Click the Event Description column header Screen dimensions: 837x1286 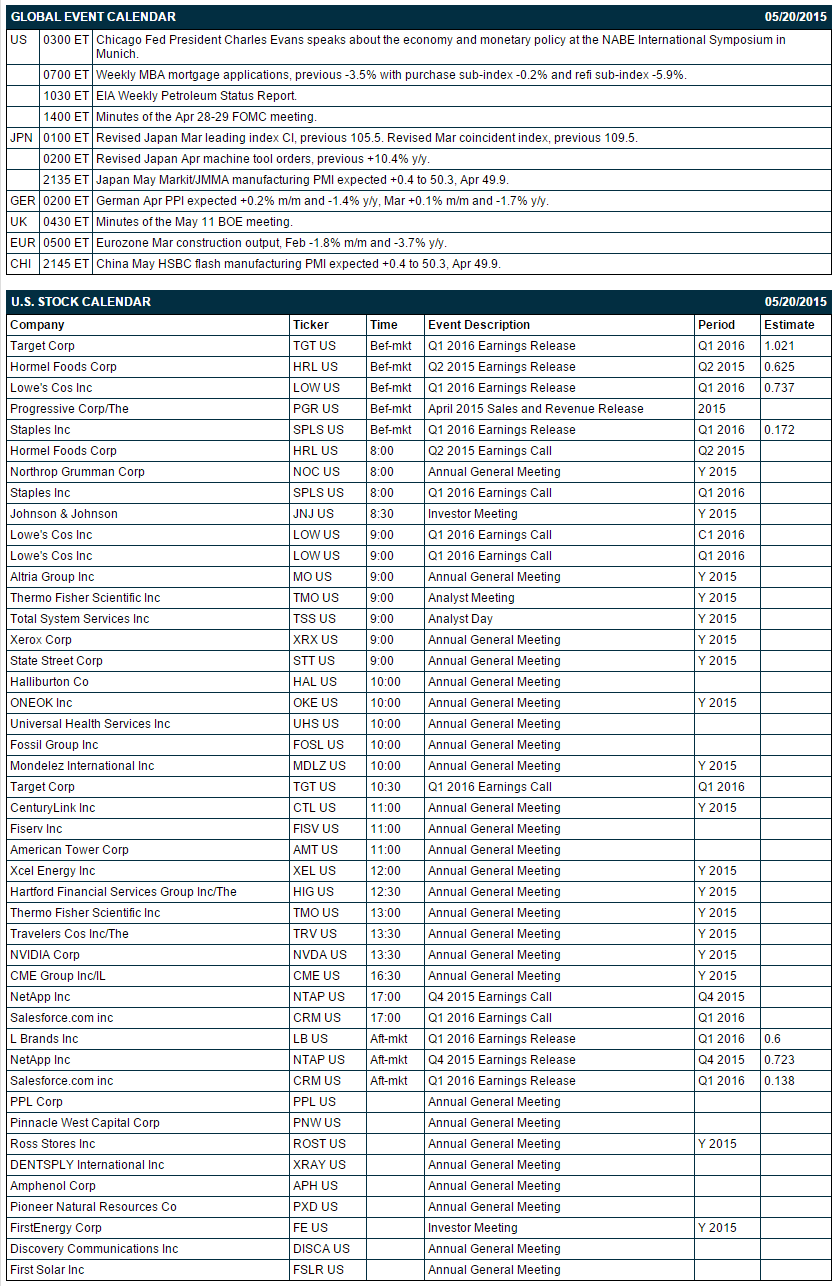[479, 325]
